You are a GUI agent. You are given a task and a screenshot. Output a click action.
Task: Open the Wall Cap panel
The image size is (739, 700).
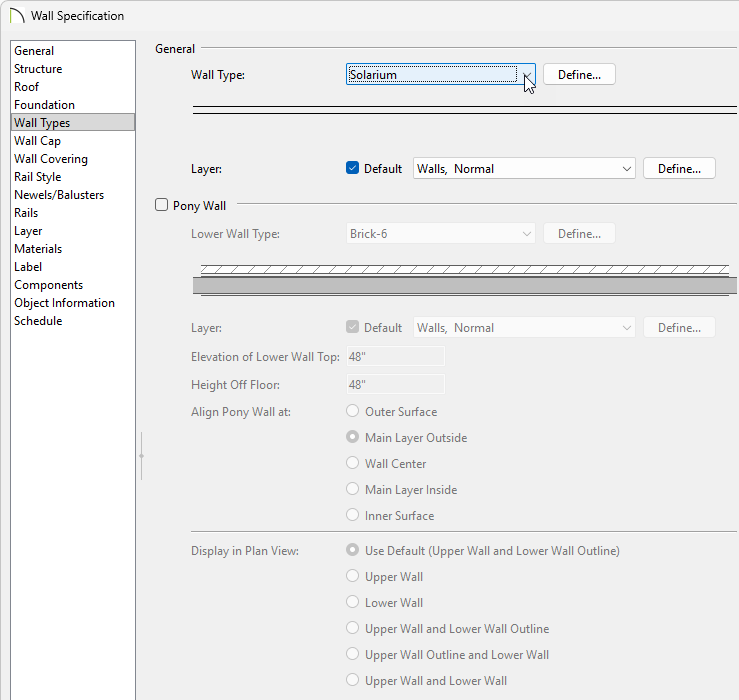tap(37, 141)
